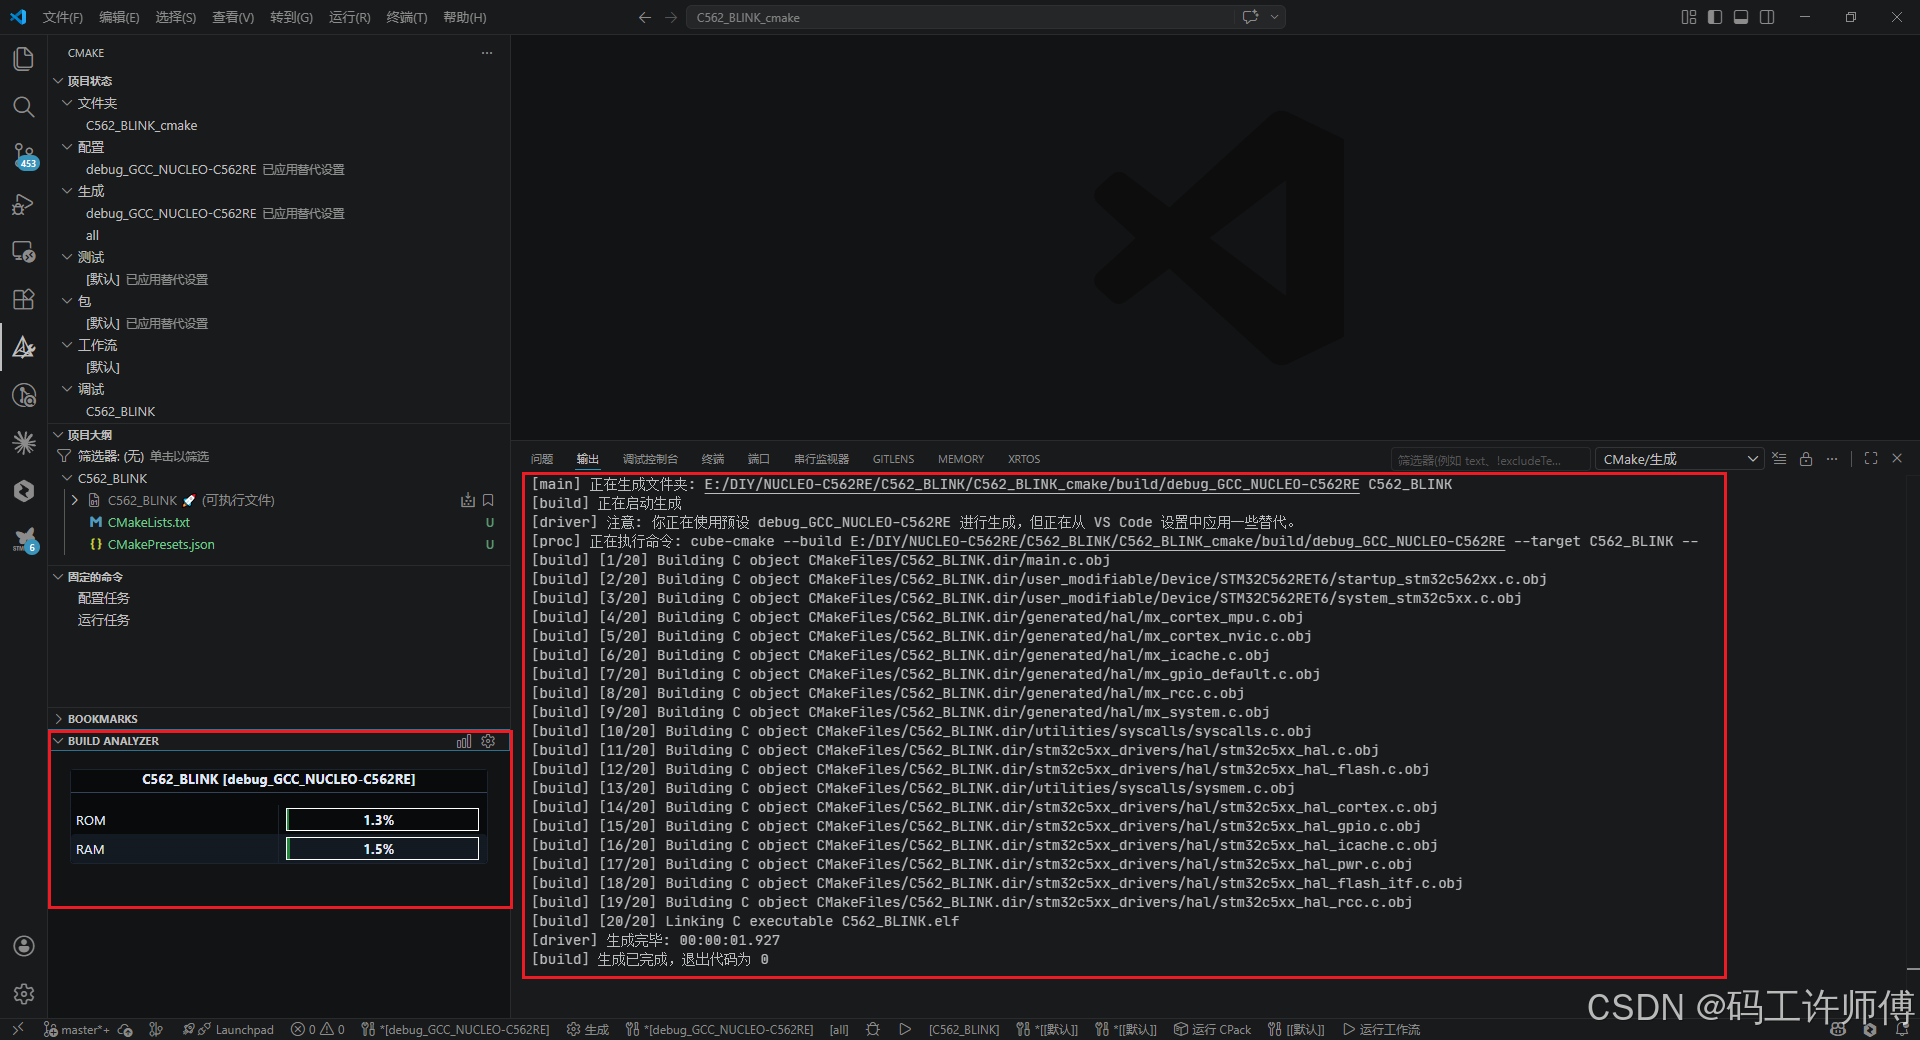1920x1040 pixels.
Task: Open the CMake/生成 output channel dropdown
Action: (1678, 459)
